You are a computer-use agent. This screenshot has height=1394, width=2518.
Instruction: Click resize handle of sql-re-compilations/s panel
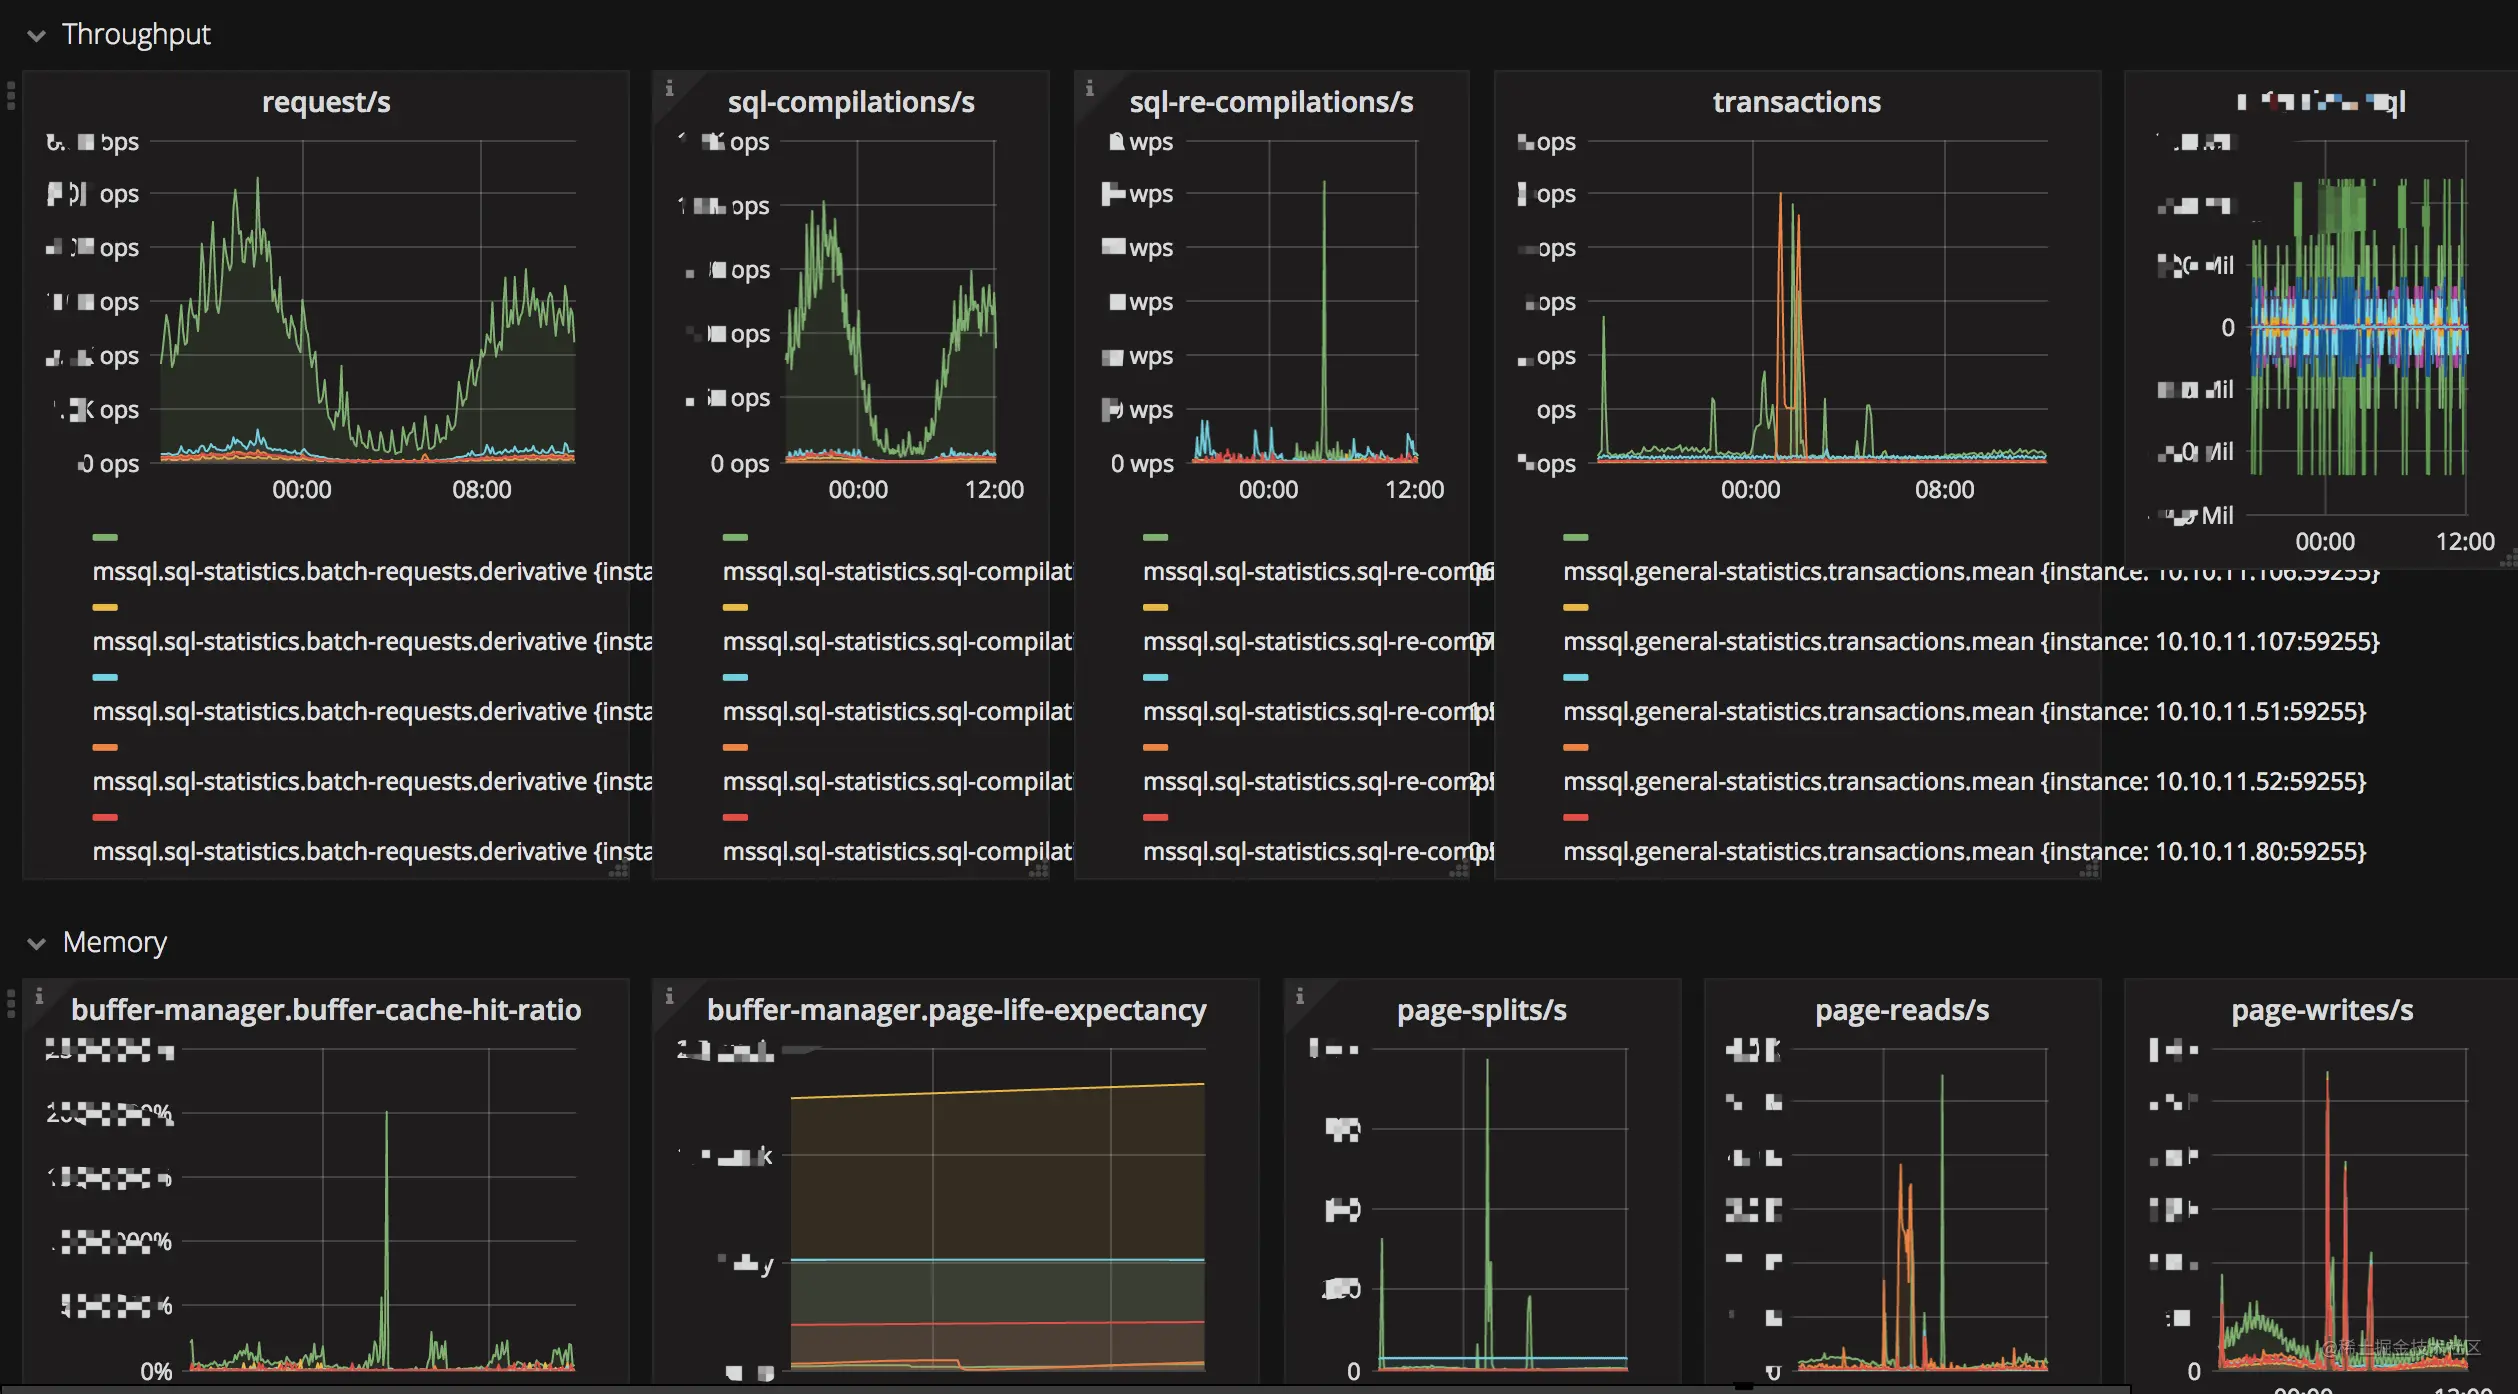click(1459, 871)
